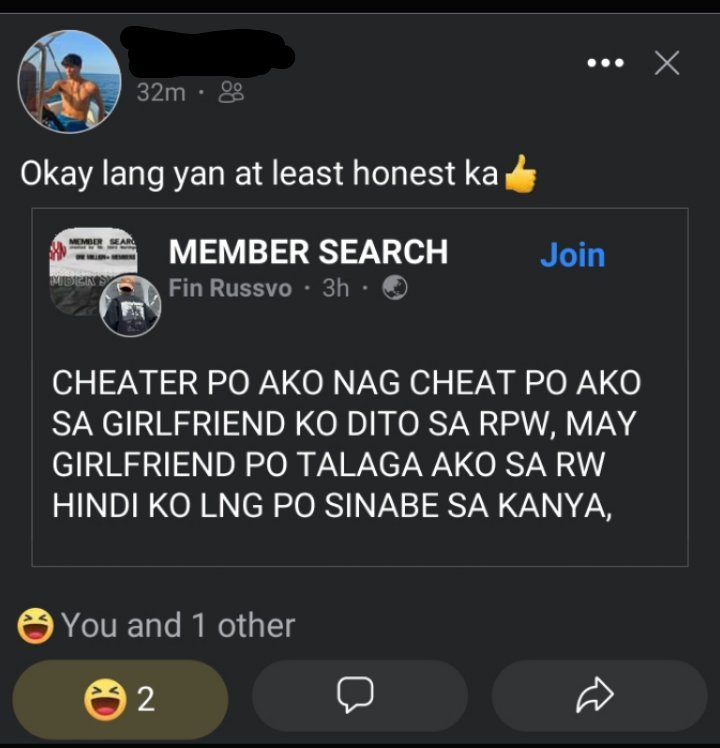Open the comment bubble button
Screen dimensions: 720x748
[x=360, y=696]
